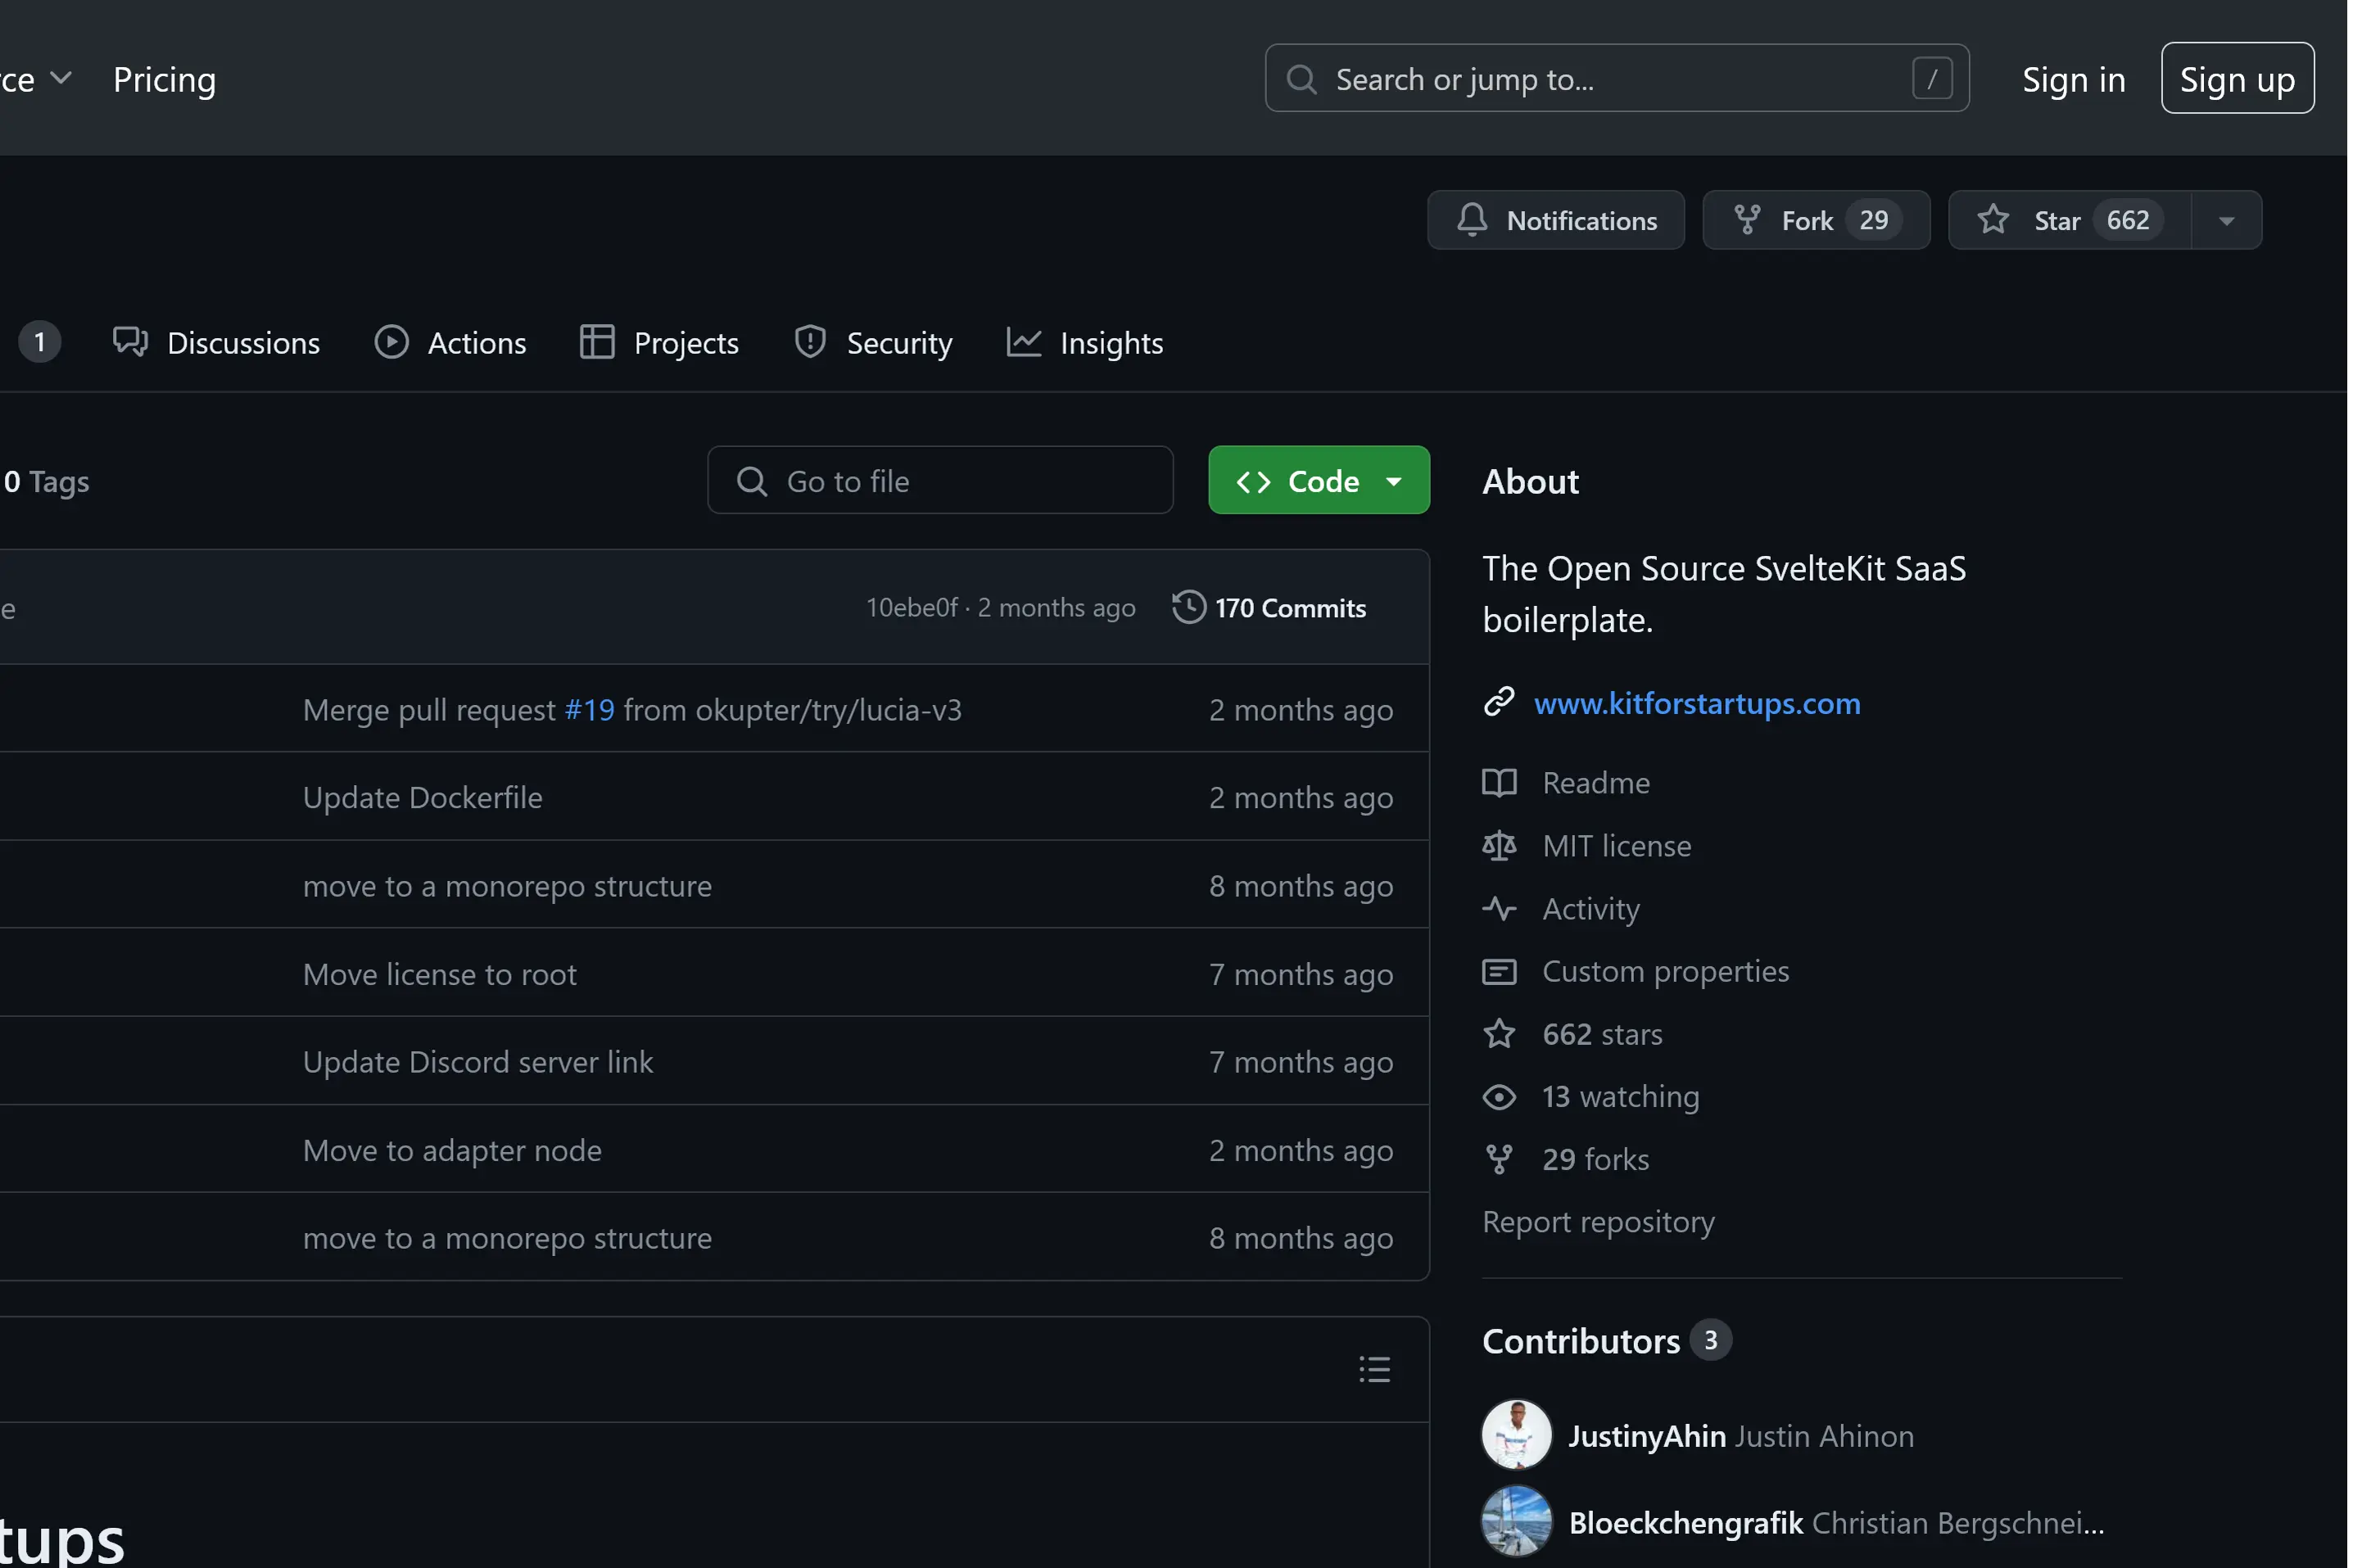This screenshot has height=1568, width=2353.
Task: Open JustinyAhin contributor avatar
Action: pos(1516,1435)
